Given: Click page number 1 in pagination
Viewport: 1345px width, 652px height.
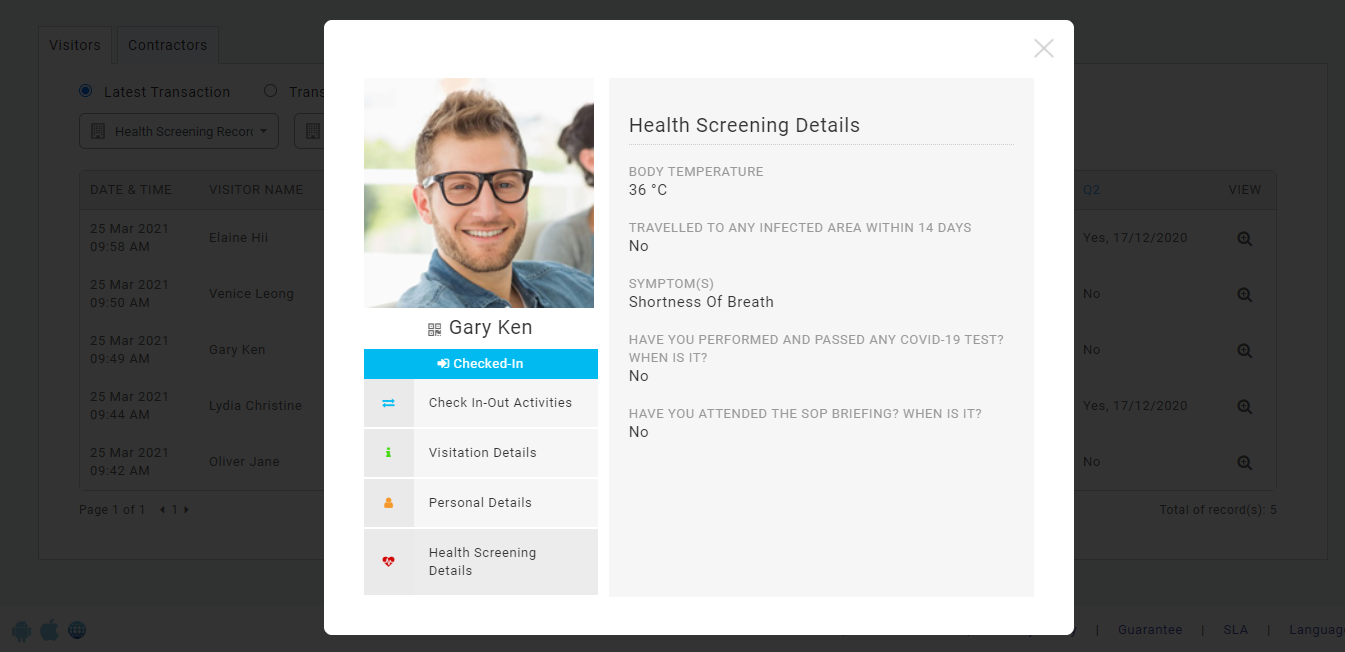Looking at the screenshot, I should 175,510.
